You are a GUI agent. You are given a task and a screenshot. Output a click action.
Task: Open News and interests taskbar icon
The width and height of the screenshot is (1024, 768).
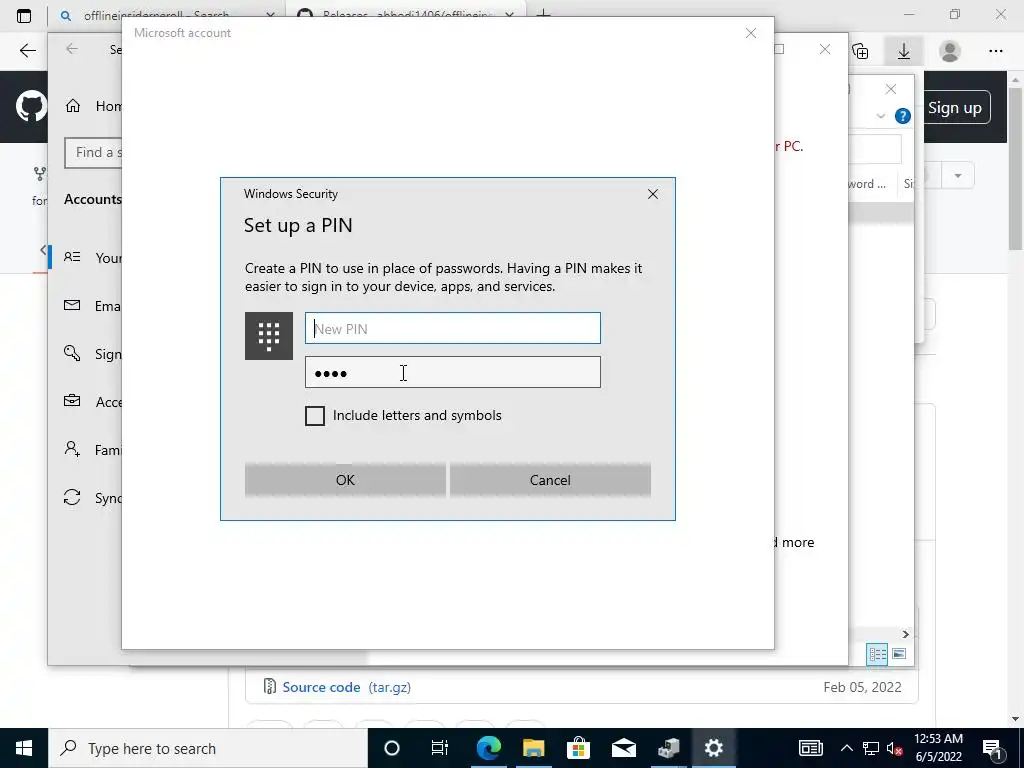810,748
